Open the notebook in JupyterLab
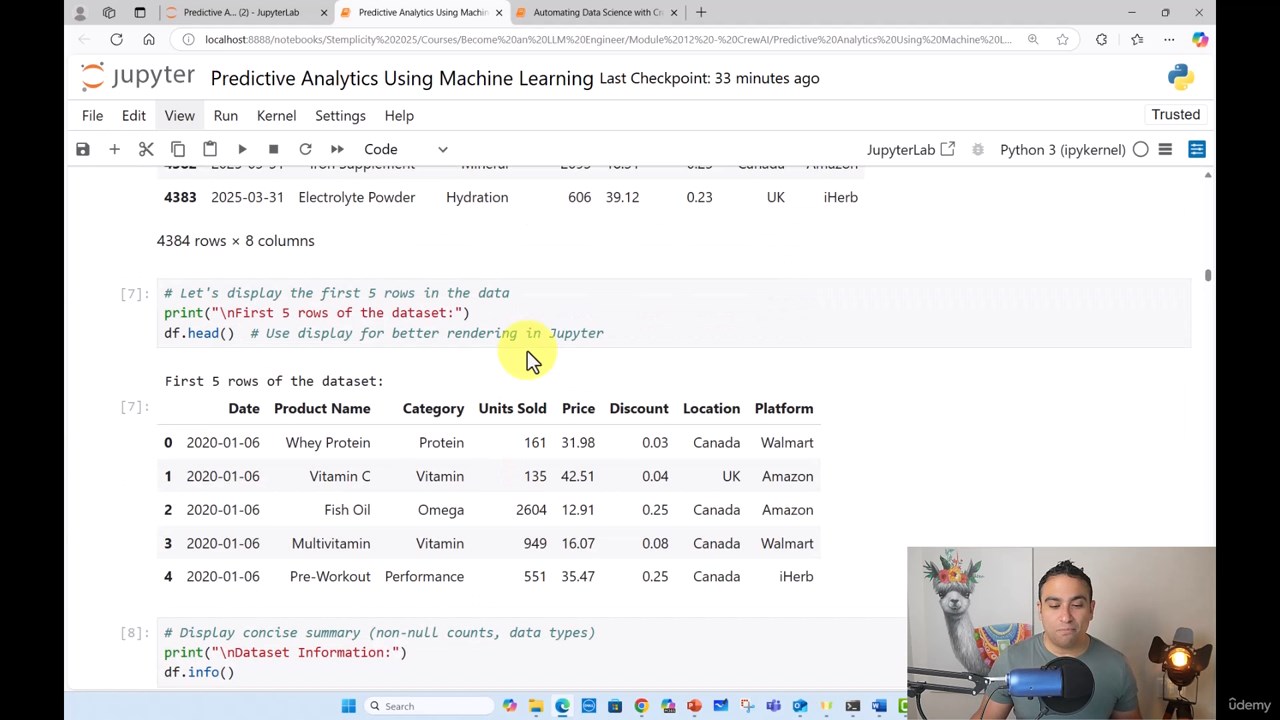This screenshot has width=1280, height=720. click(x=911, y=149)
